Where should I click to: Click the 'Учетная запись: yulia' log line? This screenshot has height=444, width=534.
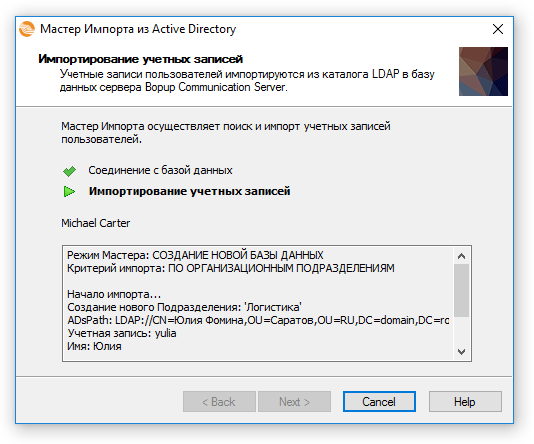(x=122, y=333)
